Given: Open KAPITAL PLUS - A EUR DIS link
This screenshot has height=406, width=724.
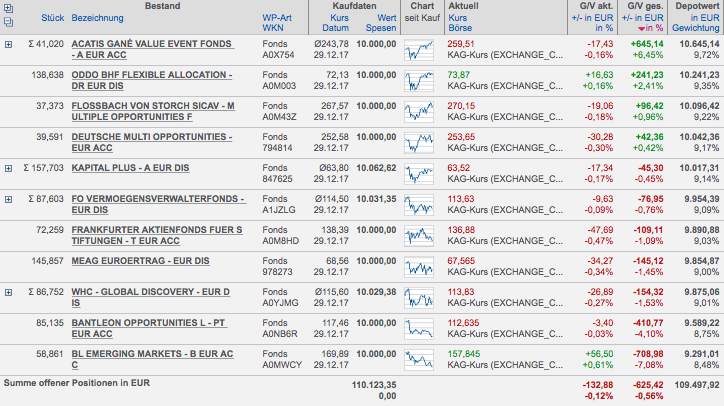Looking at the screenshot, I should pyautogui.click(x=130, y=168).
